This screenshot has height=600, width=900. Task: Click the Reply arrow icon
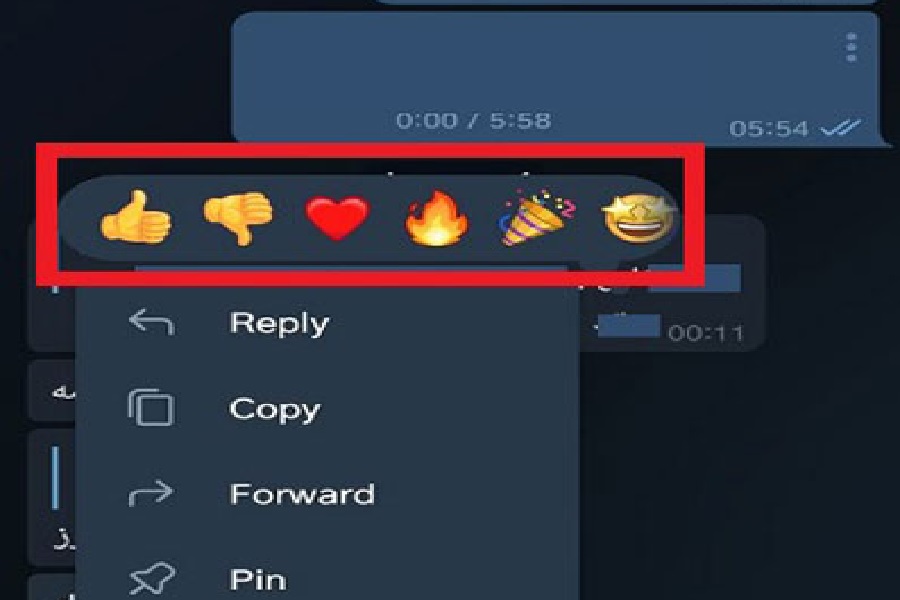(x=151, y=322)
